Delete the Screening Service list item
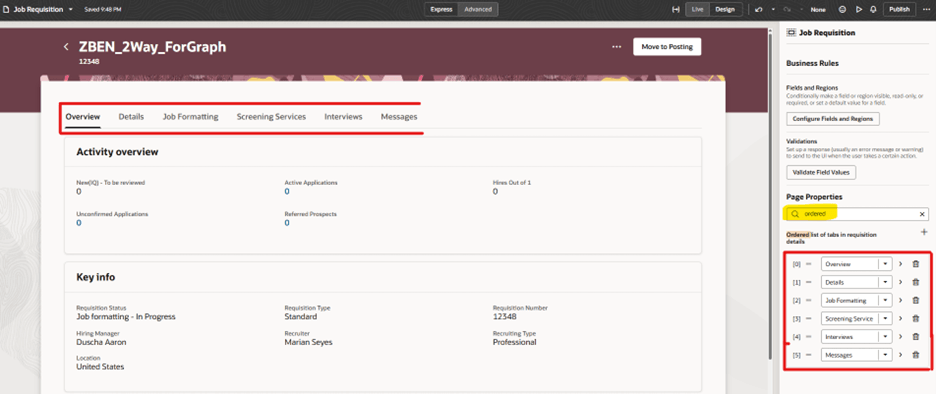936x394 pixels. [x=916, y=319]
